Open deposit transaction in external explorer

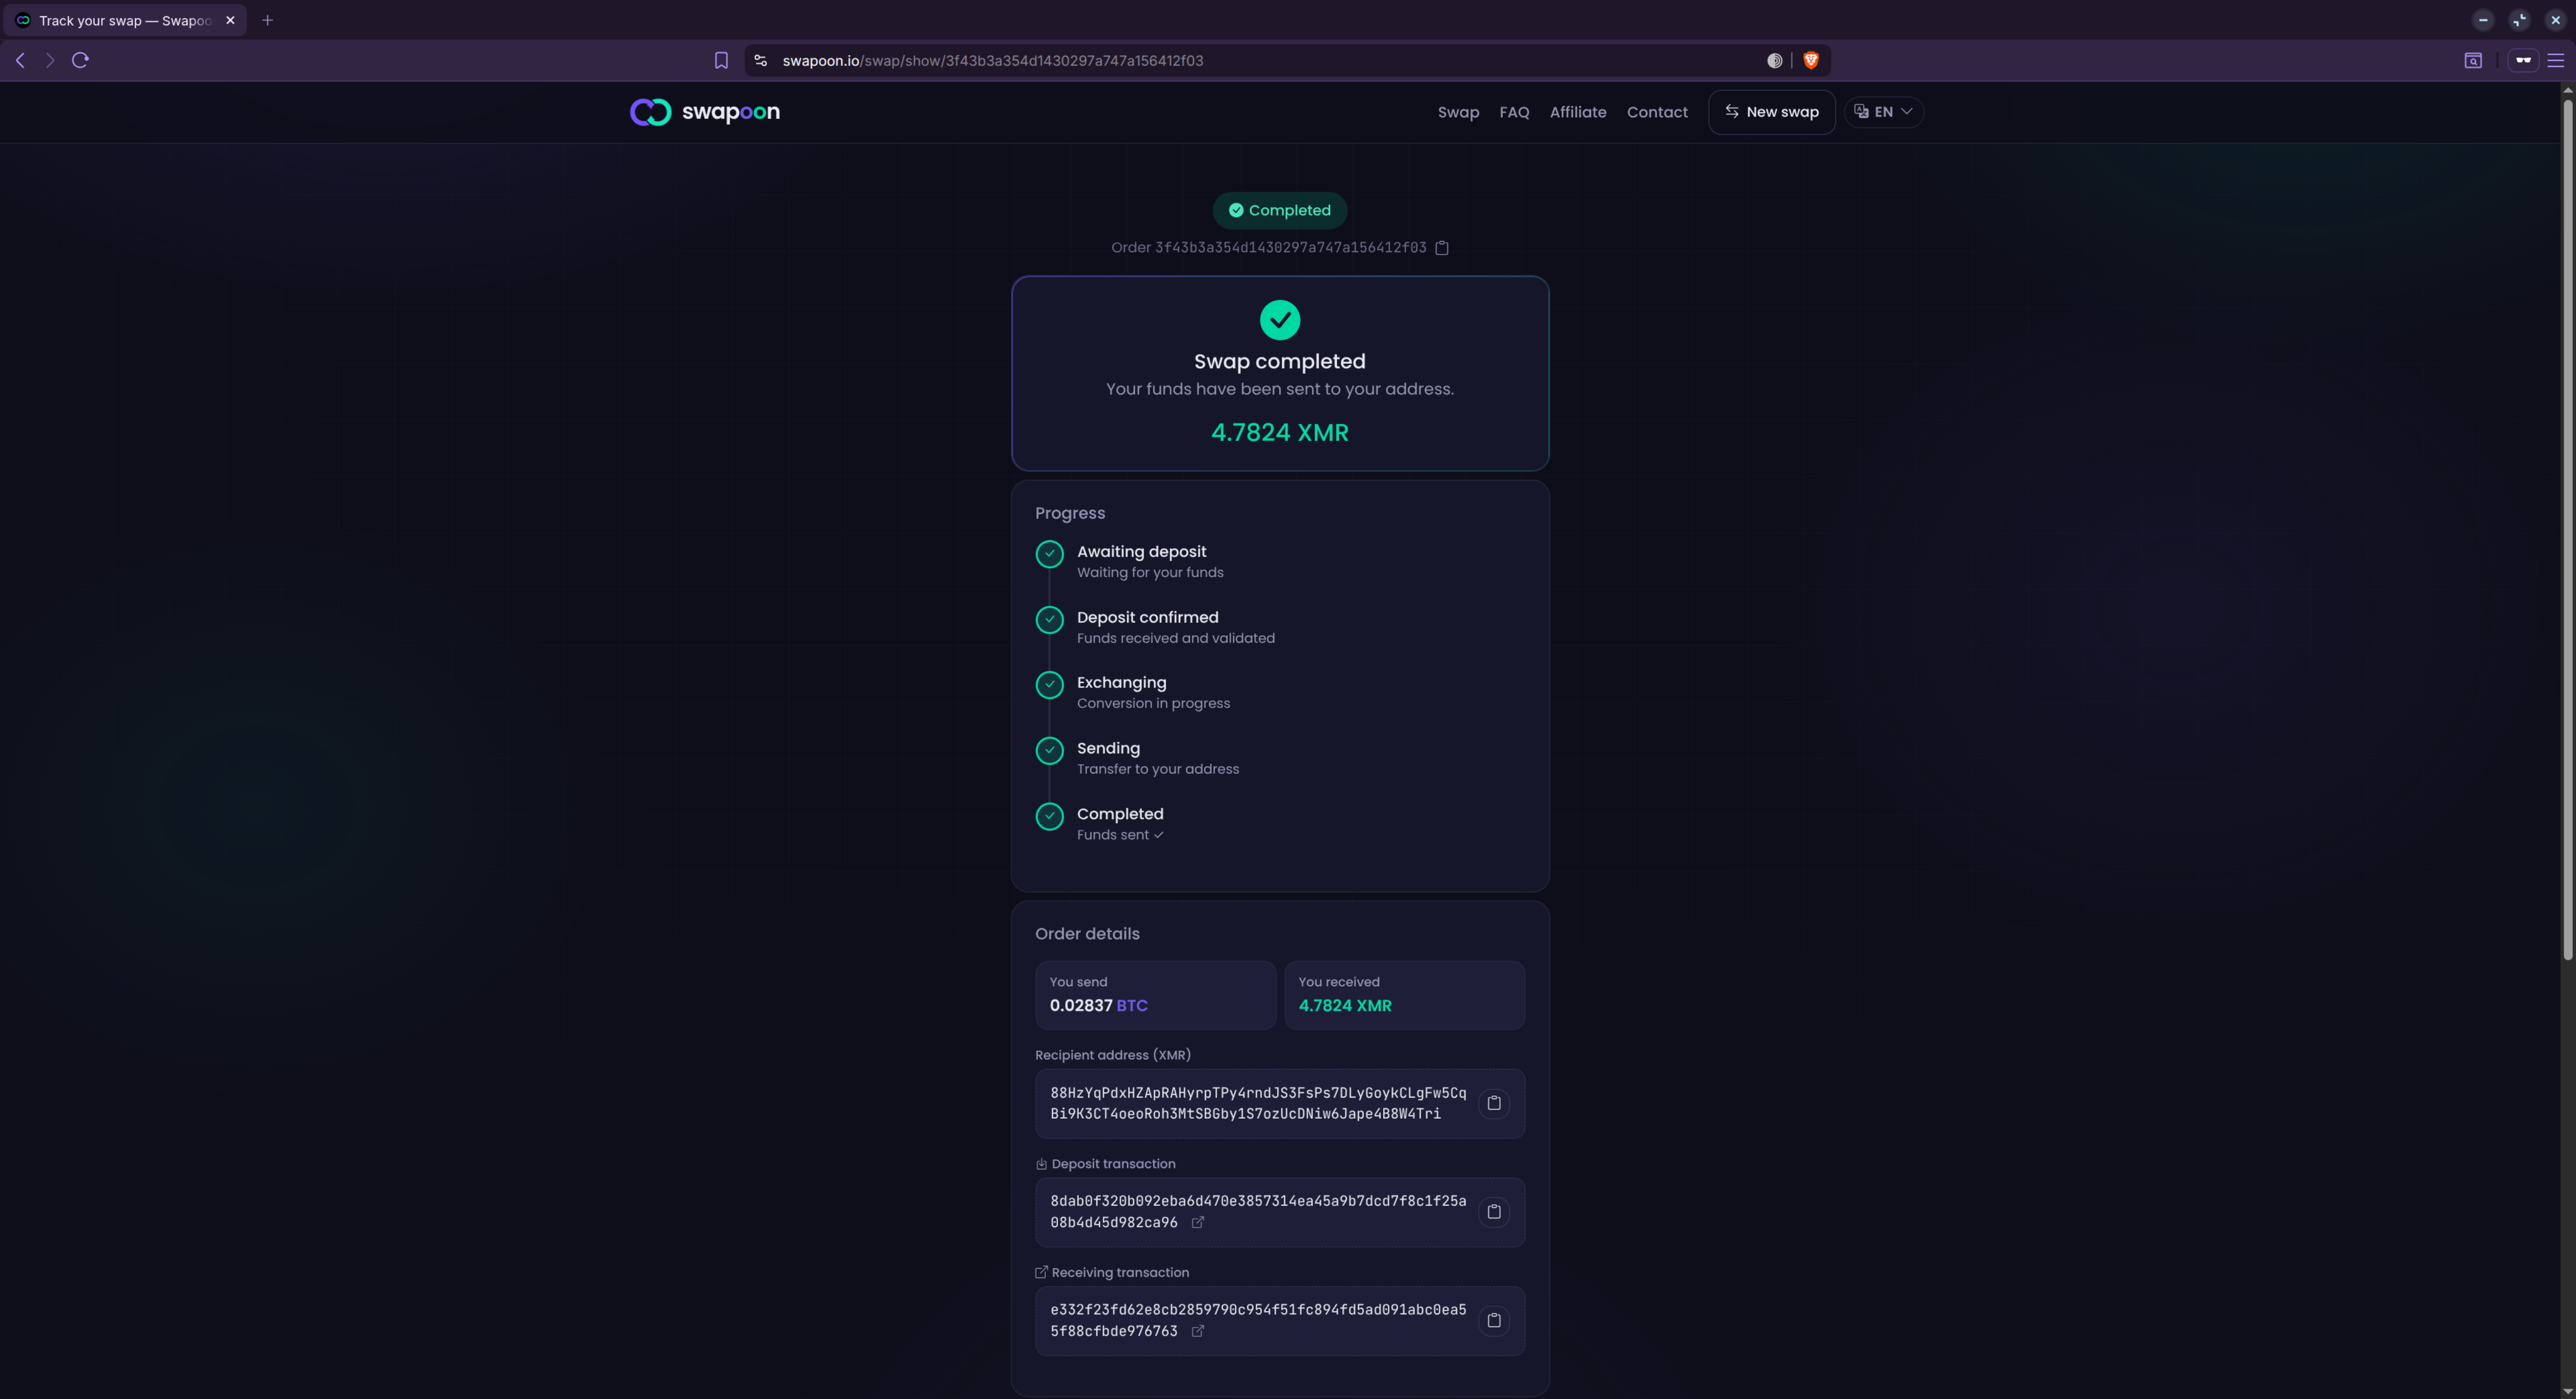1198,1223
